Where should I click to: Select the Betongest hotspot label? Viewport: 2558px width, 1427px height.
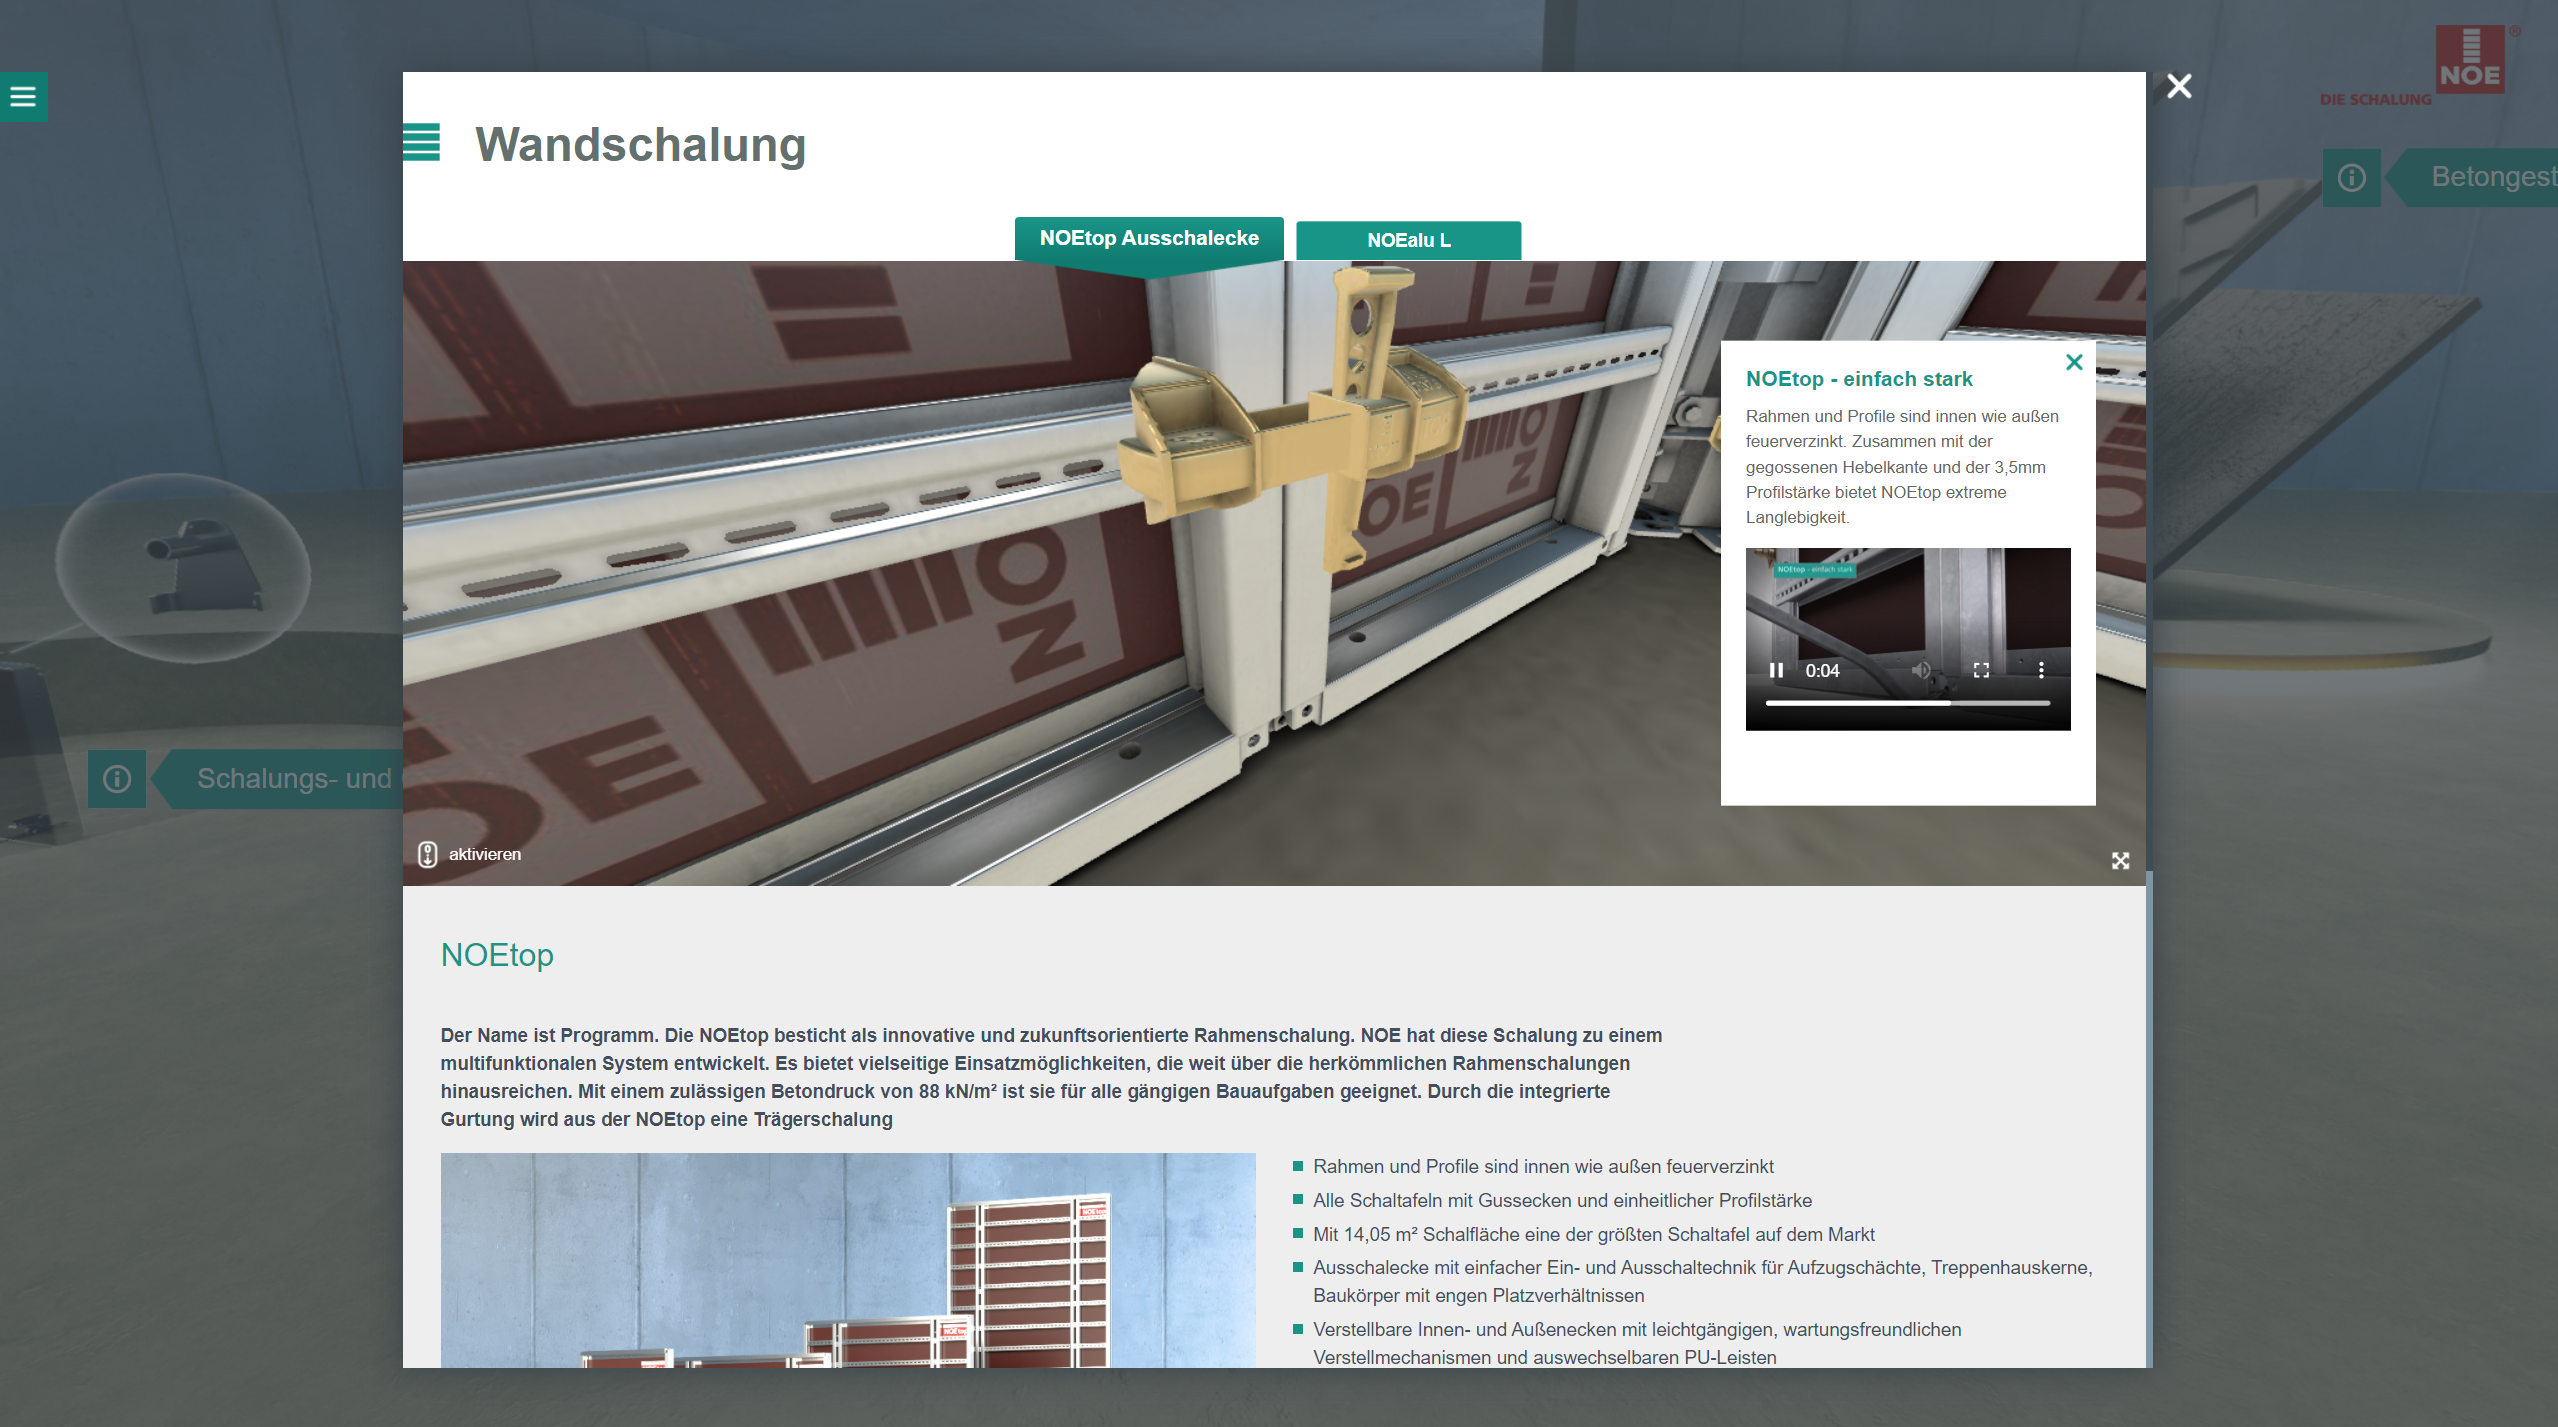point(2472,177)
